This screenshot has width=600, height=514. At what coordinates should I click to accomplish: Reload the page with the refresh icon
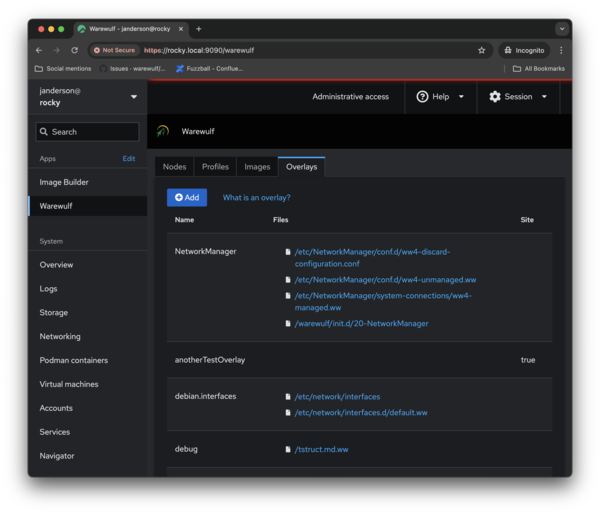coord(75,50)
